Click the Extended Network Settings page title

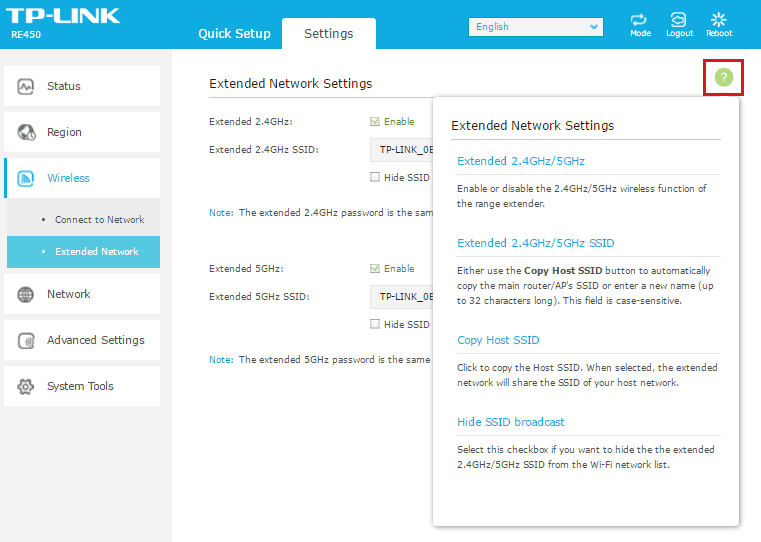(x=290, y=83)
